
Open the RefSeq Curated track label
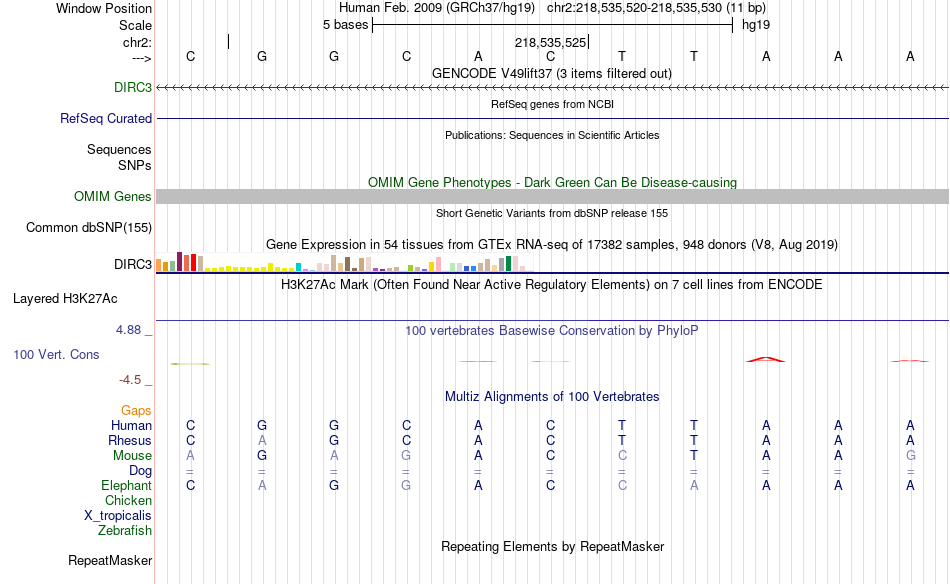pyautogui.click(x=106, y=118)
